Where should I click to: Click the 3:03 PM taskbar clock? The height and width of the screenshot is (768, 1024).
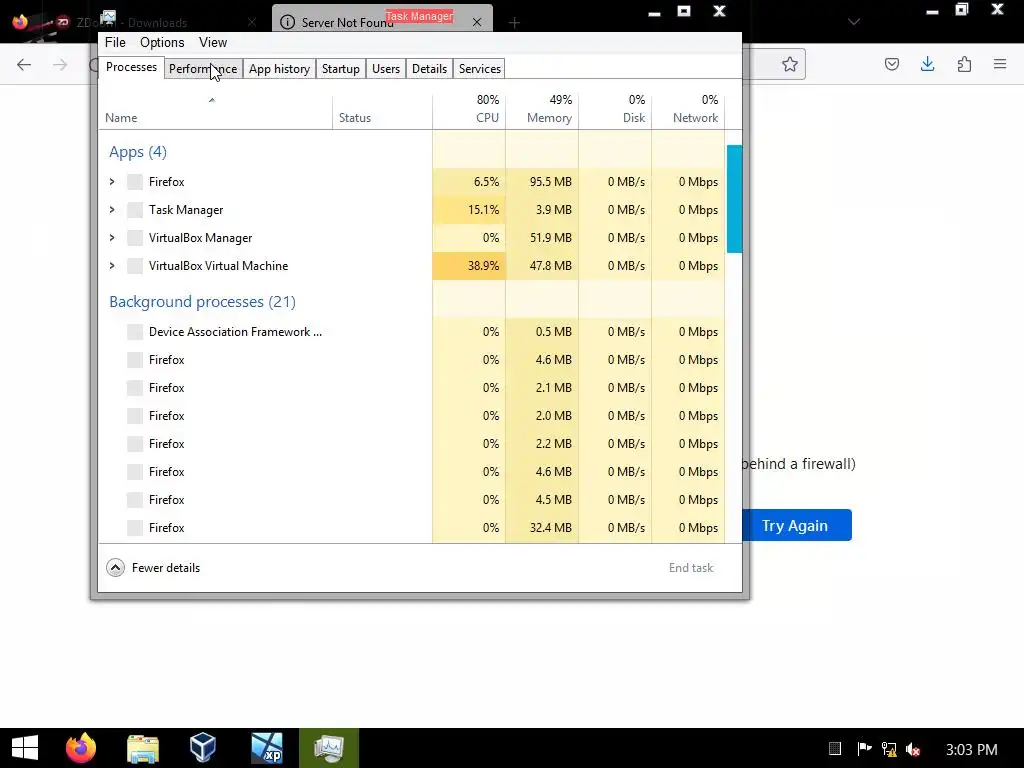[972, 749]
